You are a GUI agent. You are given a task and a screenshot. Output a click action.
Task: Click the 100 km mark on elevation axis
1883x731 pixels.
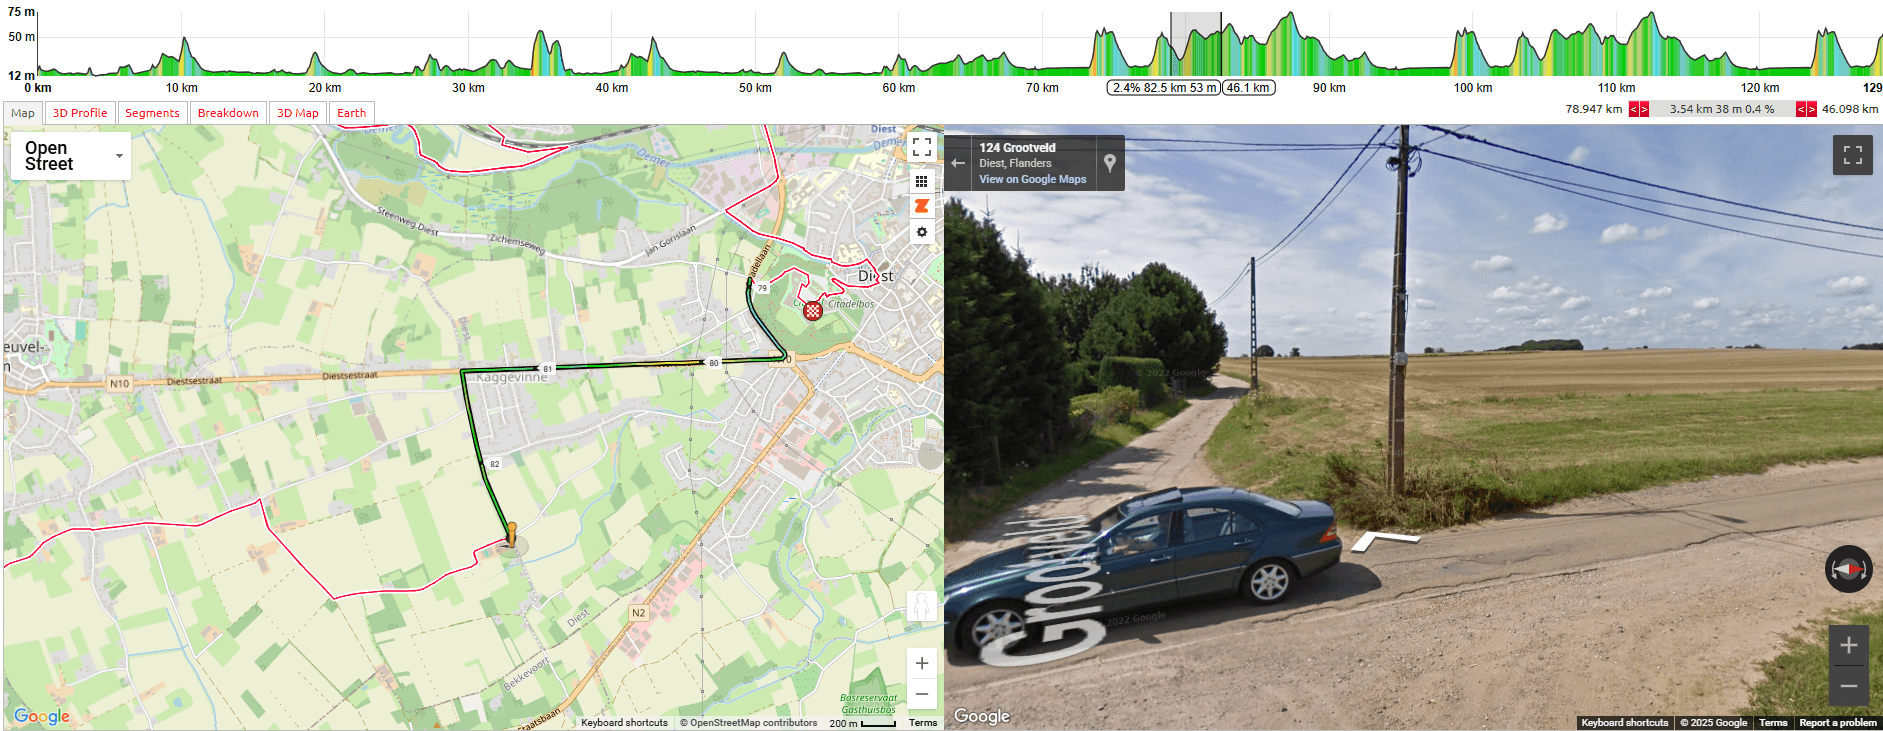coord(1473,88)
